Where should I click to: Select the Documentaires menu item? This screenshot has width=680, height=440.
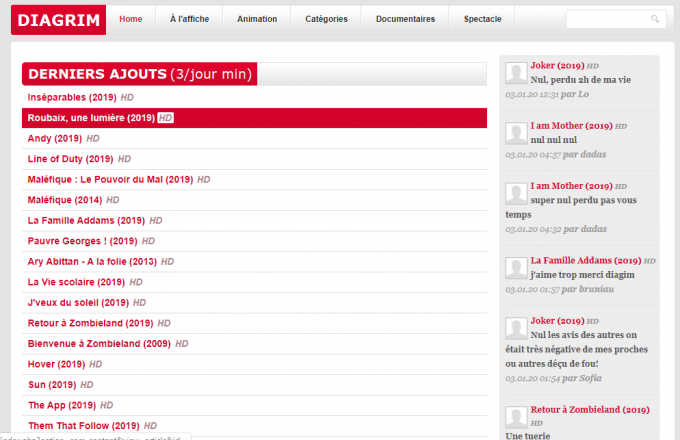405,19
